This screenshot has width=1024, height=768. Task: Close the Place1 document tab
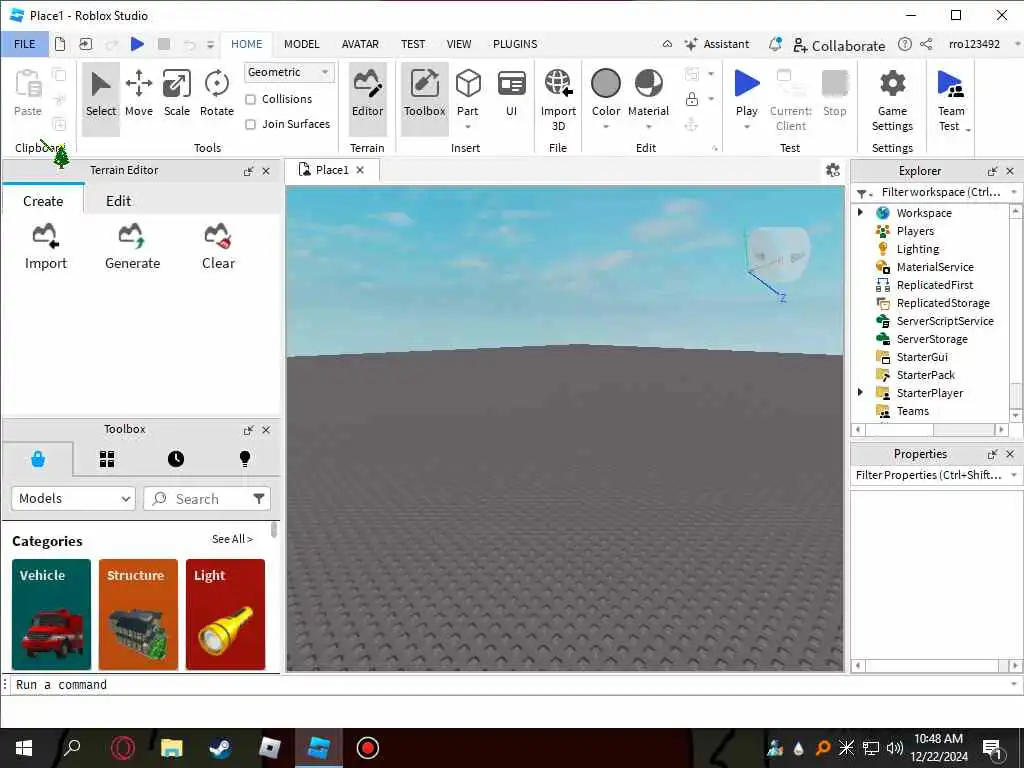360,170
